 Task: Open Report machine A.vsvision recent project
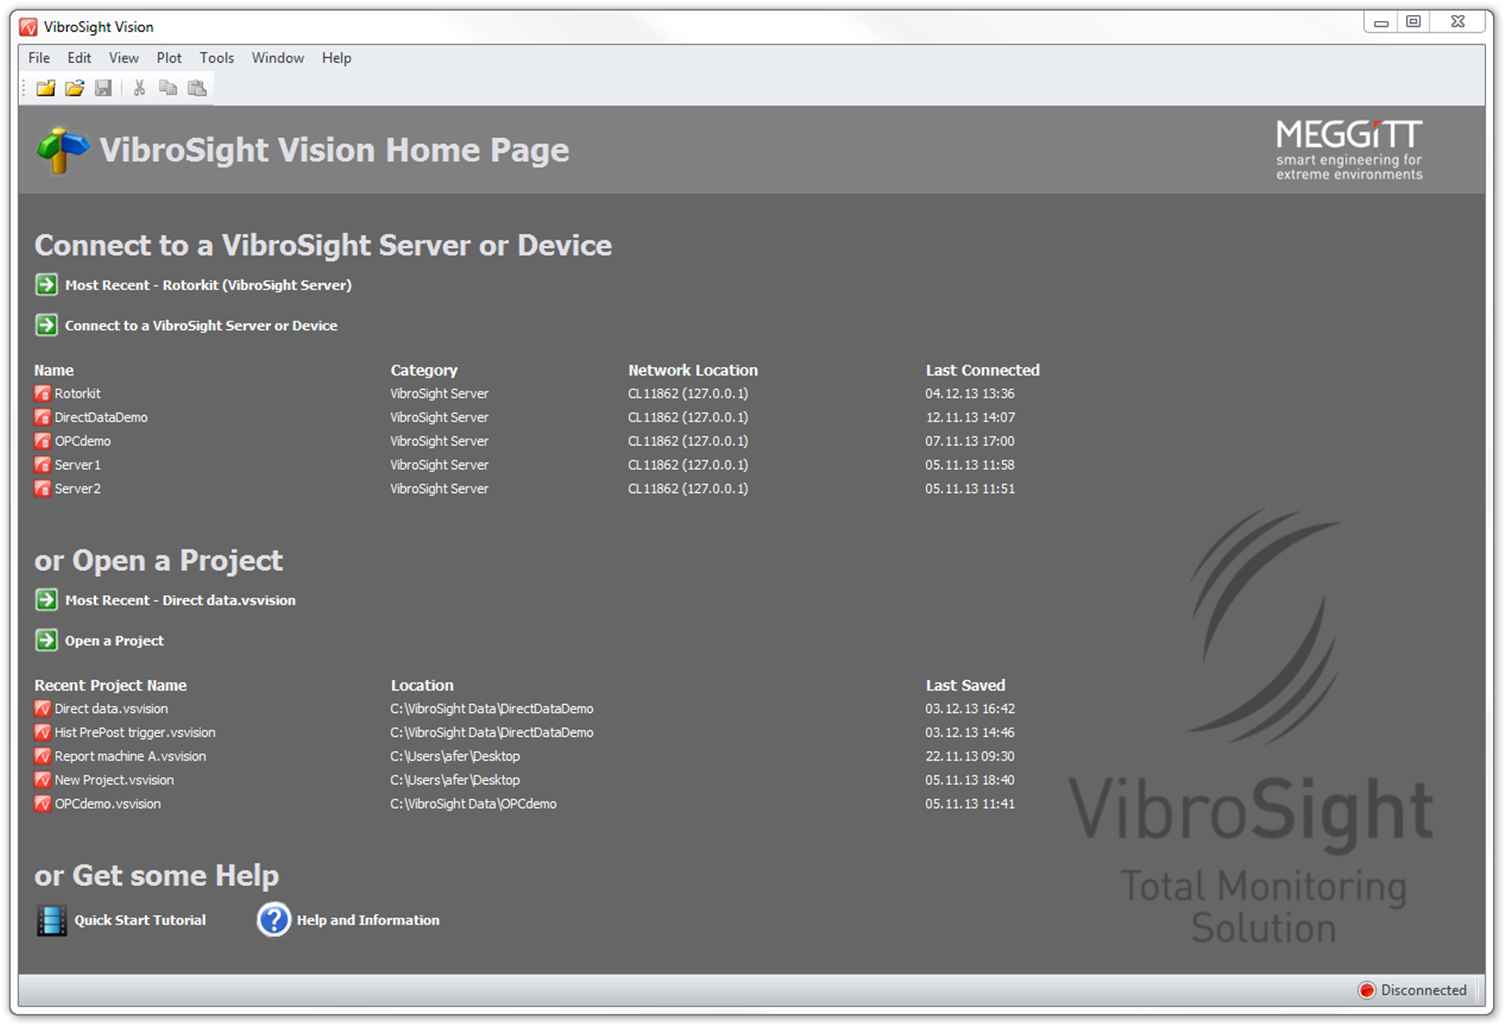coord(130,757)
